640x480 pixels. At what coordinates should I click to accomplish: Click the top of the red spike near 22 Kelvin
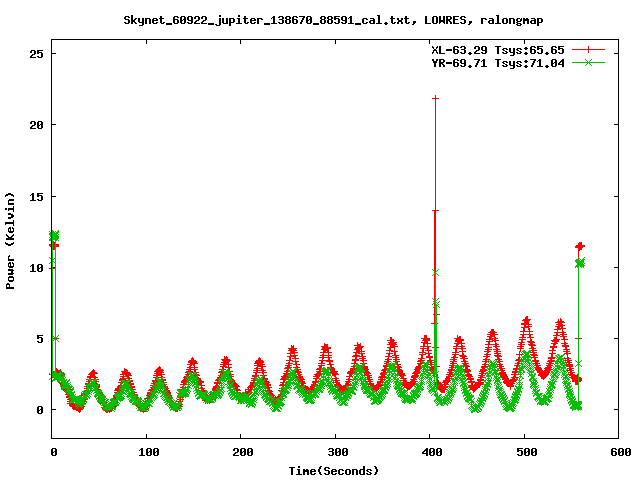(x=436, y=98)
